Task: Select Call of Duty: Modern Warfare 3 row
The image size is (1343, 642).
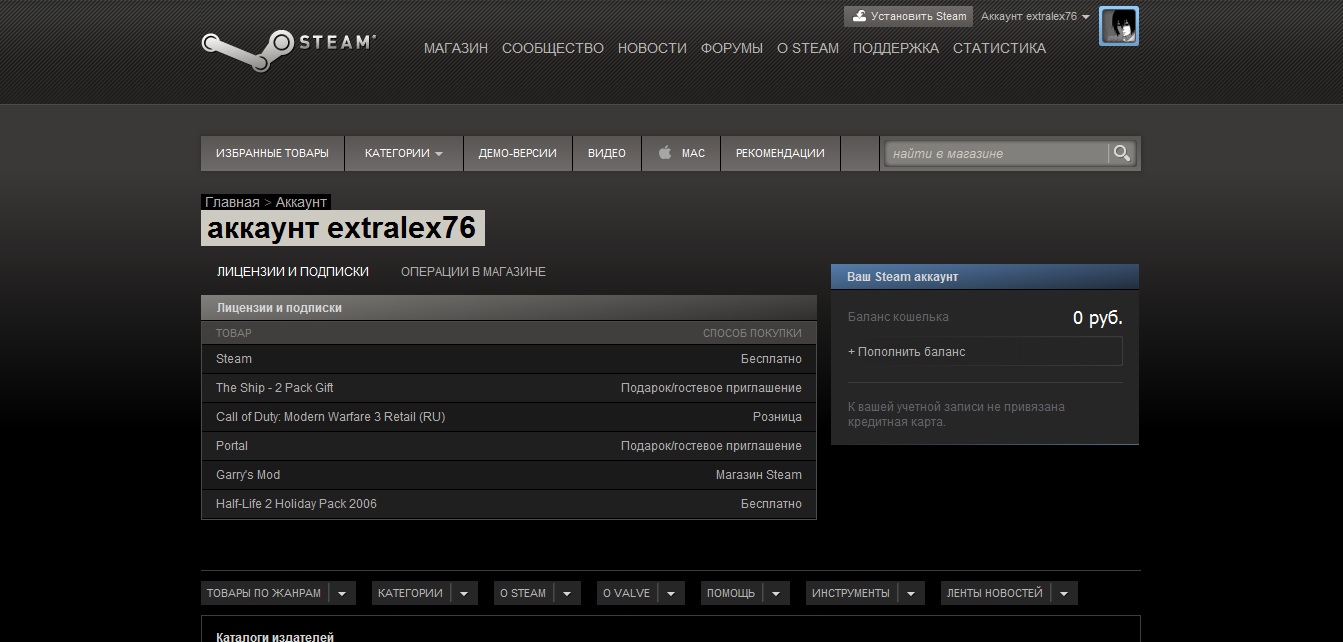Action: click(509, 417)
